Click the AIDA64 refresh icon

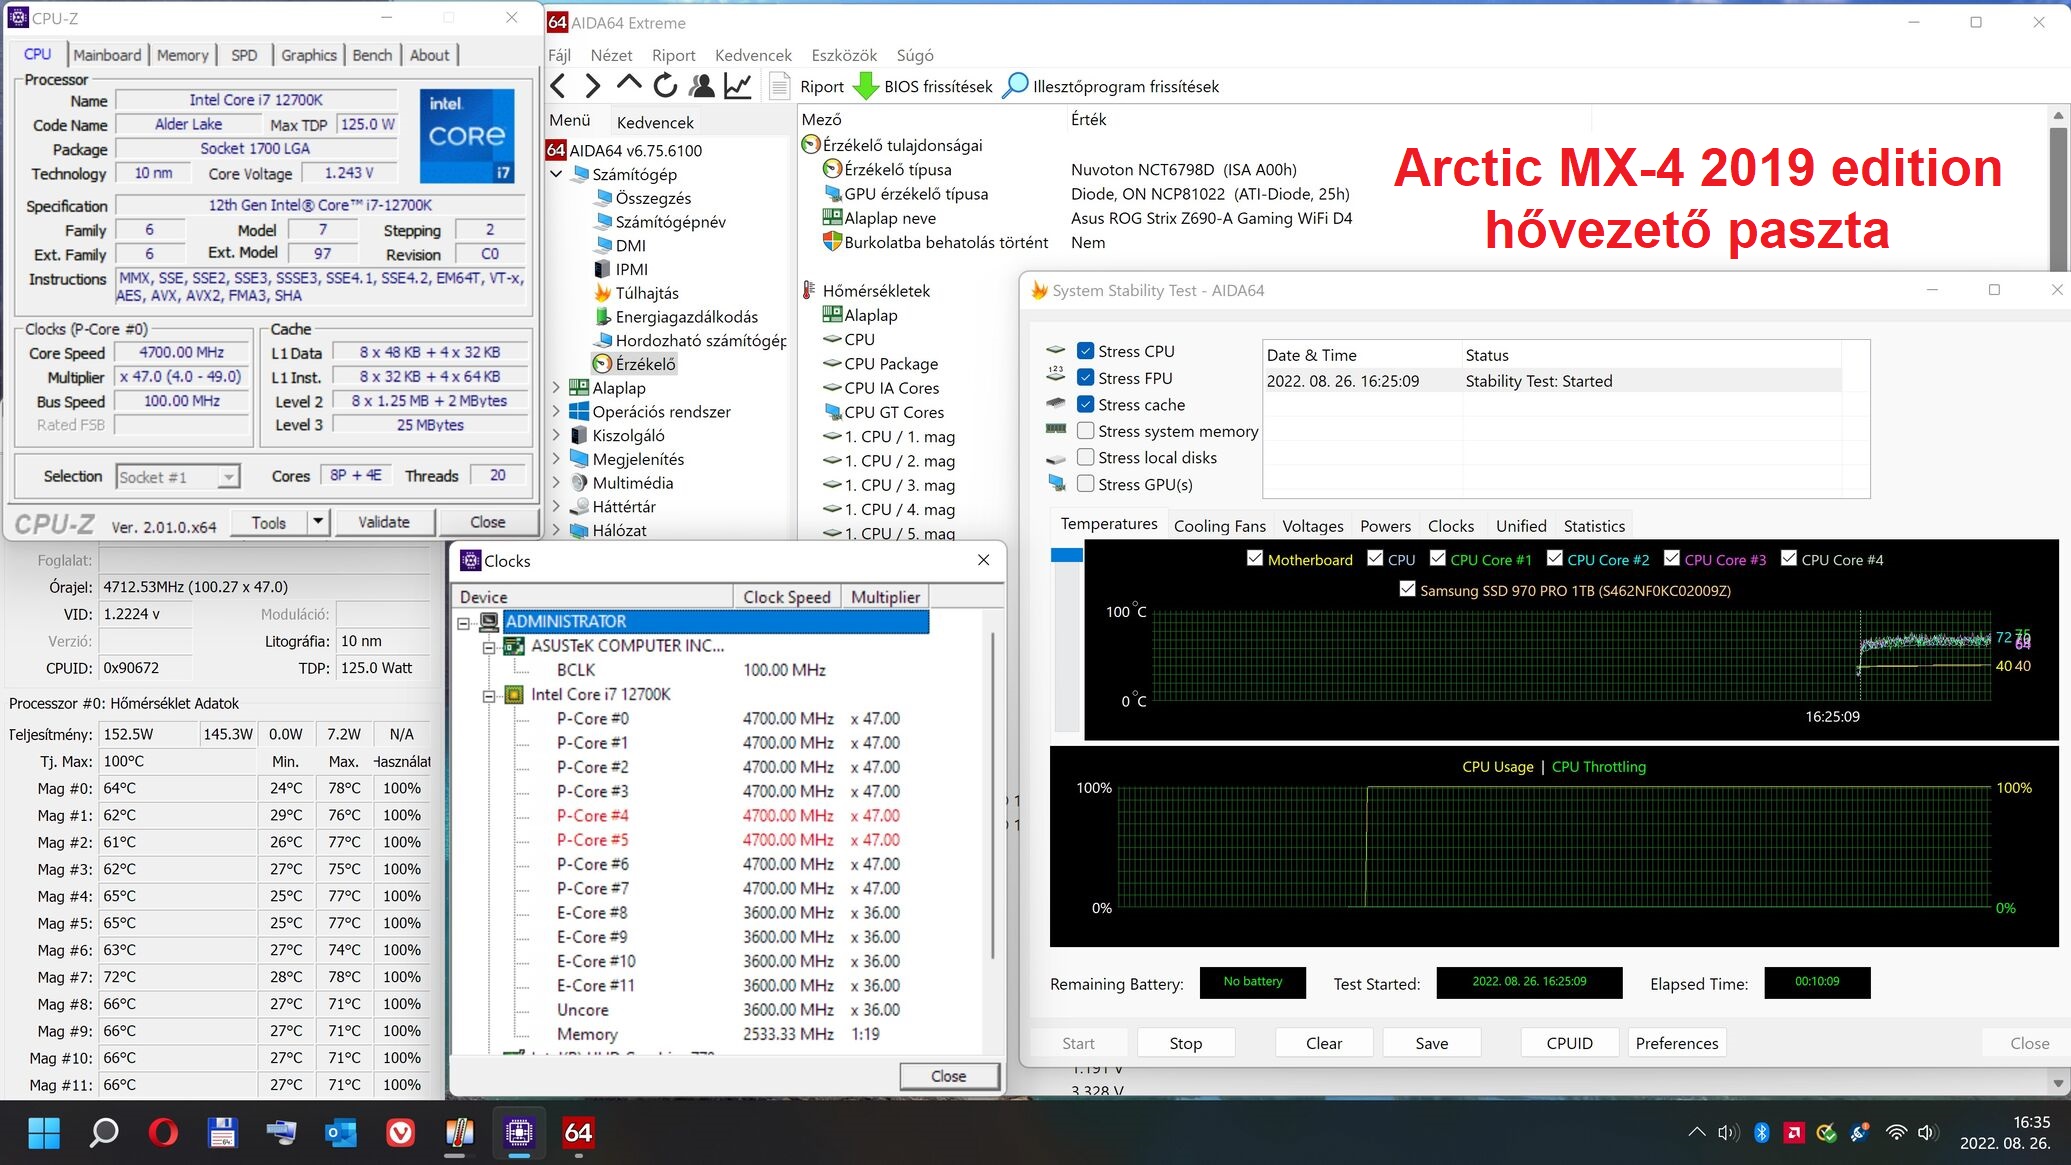click(x=665, y=86)
